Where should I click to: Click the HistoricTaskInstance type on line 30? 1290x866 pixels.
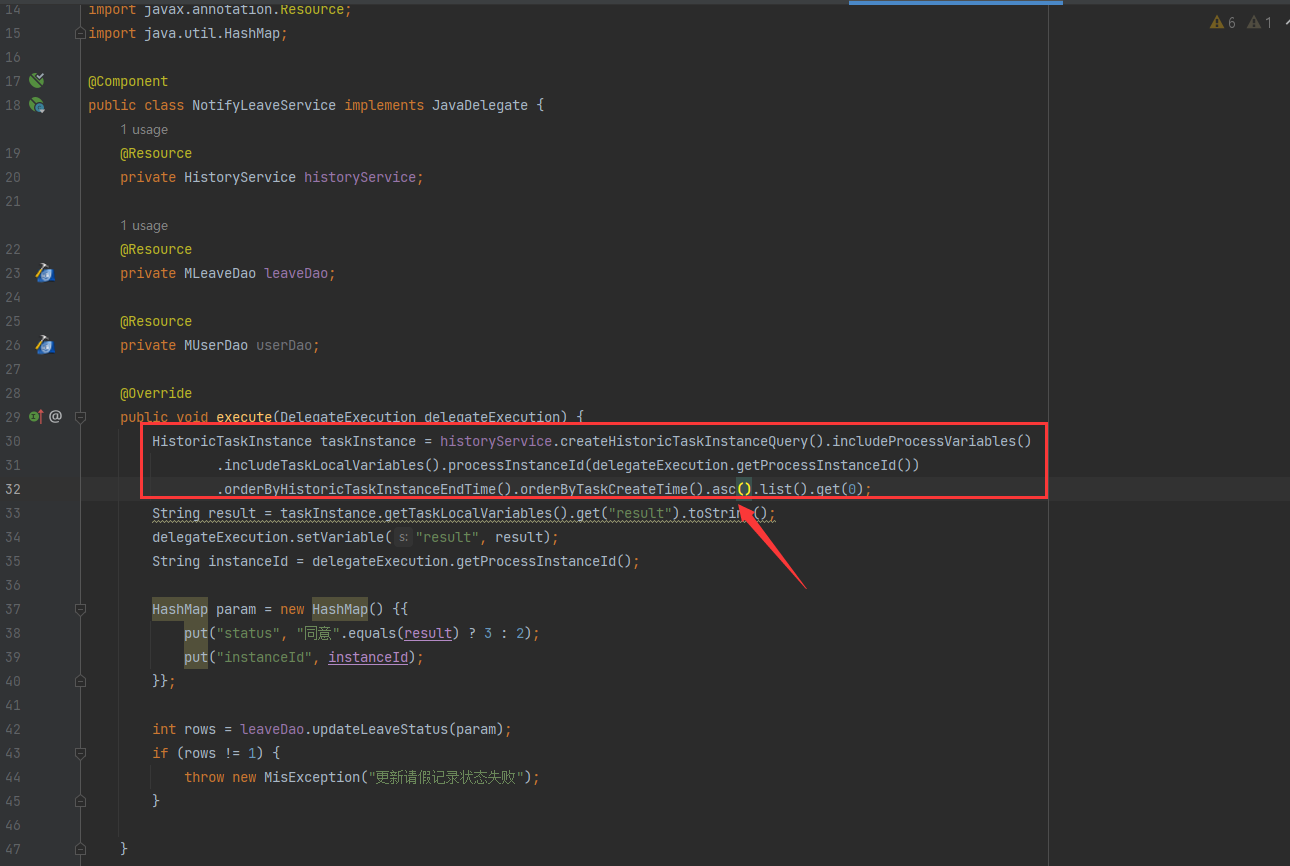(x=232, y=441)
